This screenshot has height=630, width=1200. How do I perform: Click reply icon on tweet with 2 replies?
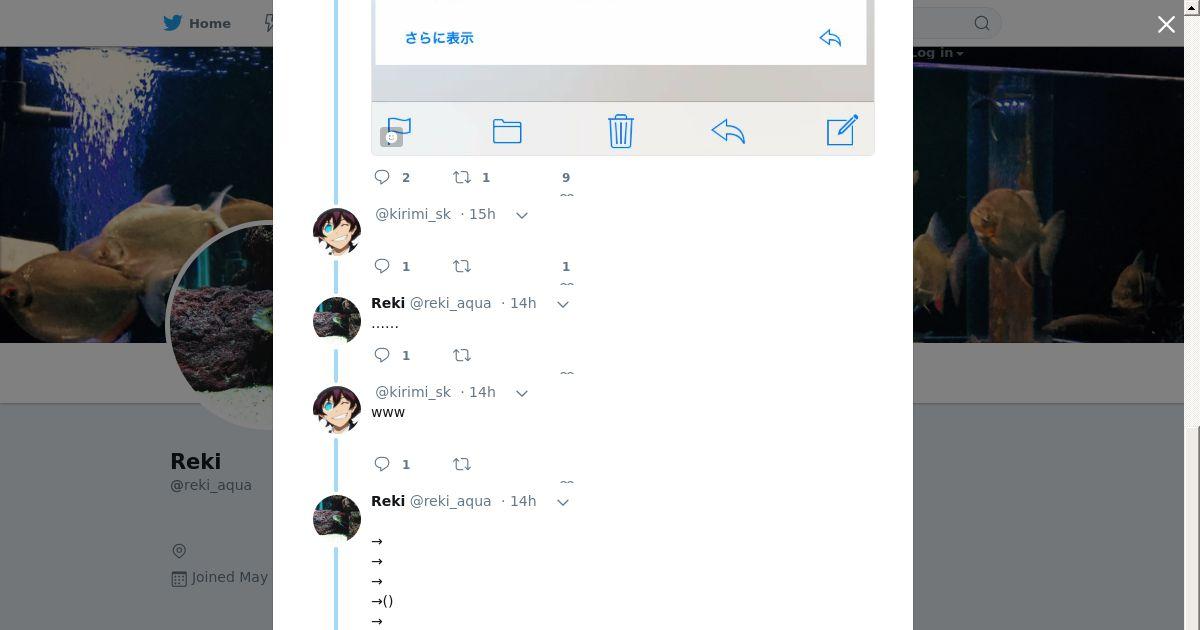382,177
